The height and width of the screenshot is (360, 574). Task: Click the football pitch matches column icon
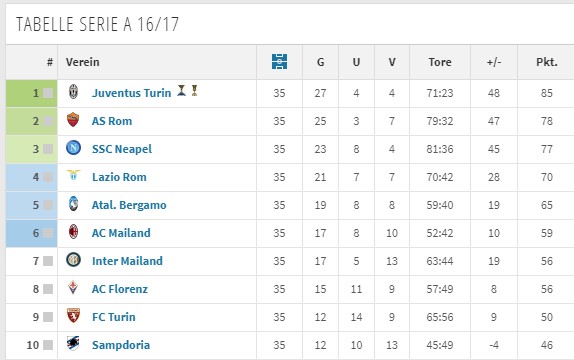(x=279, y=62)
